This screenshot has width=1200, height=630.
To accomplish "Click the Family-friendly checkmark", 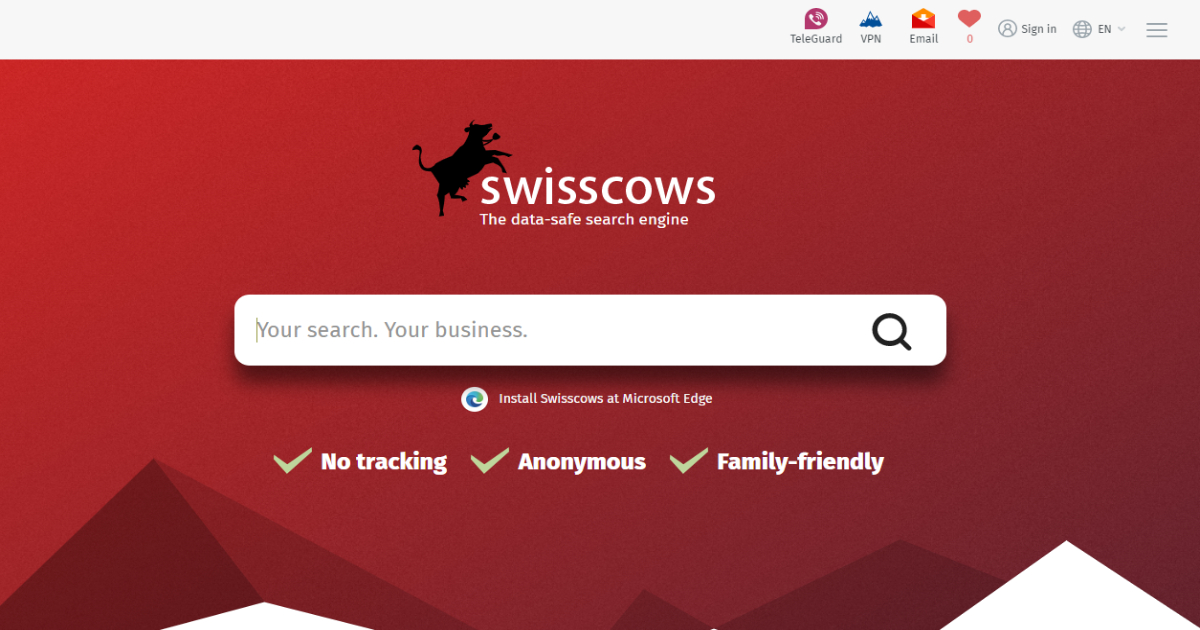I will [689, 460].
